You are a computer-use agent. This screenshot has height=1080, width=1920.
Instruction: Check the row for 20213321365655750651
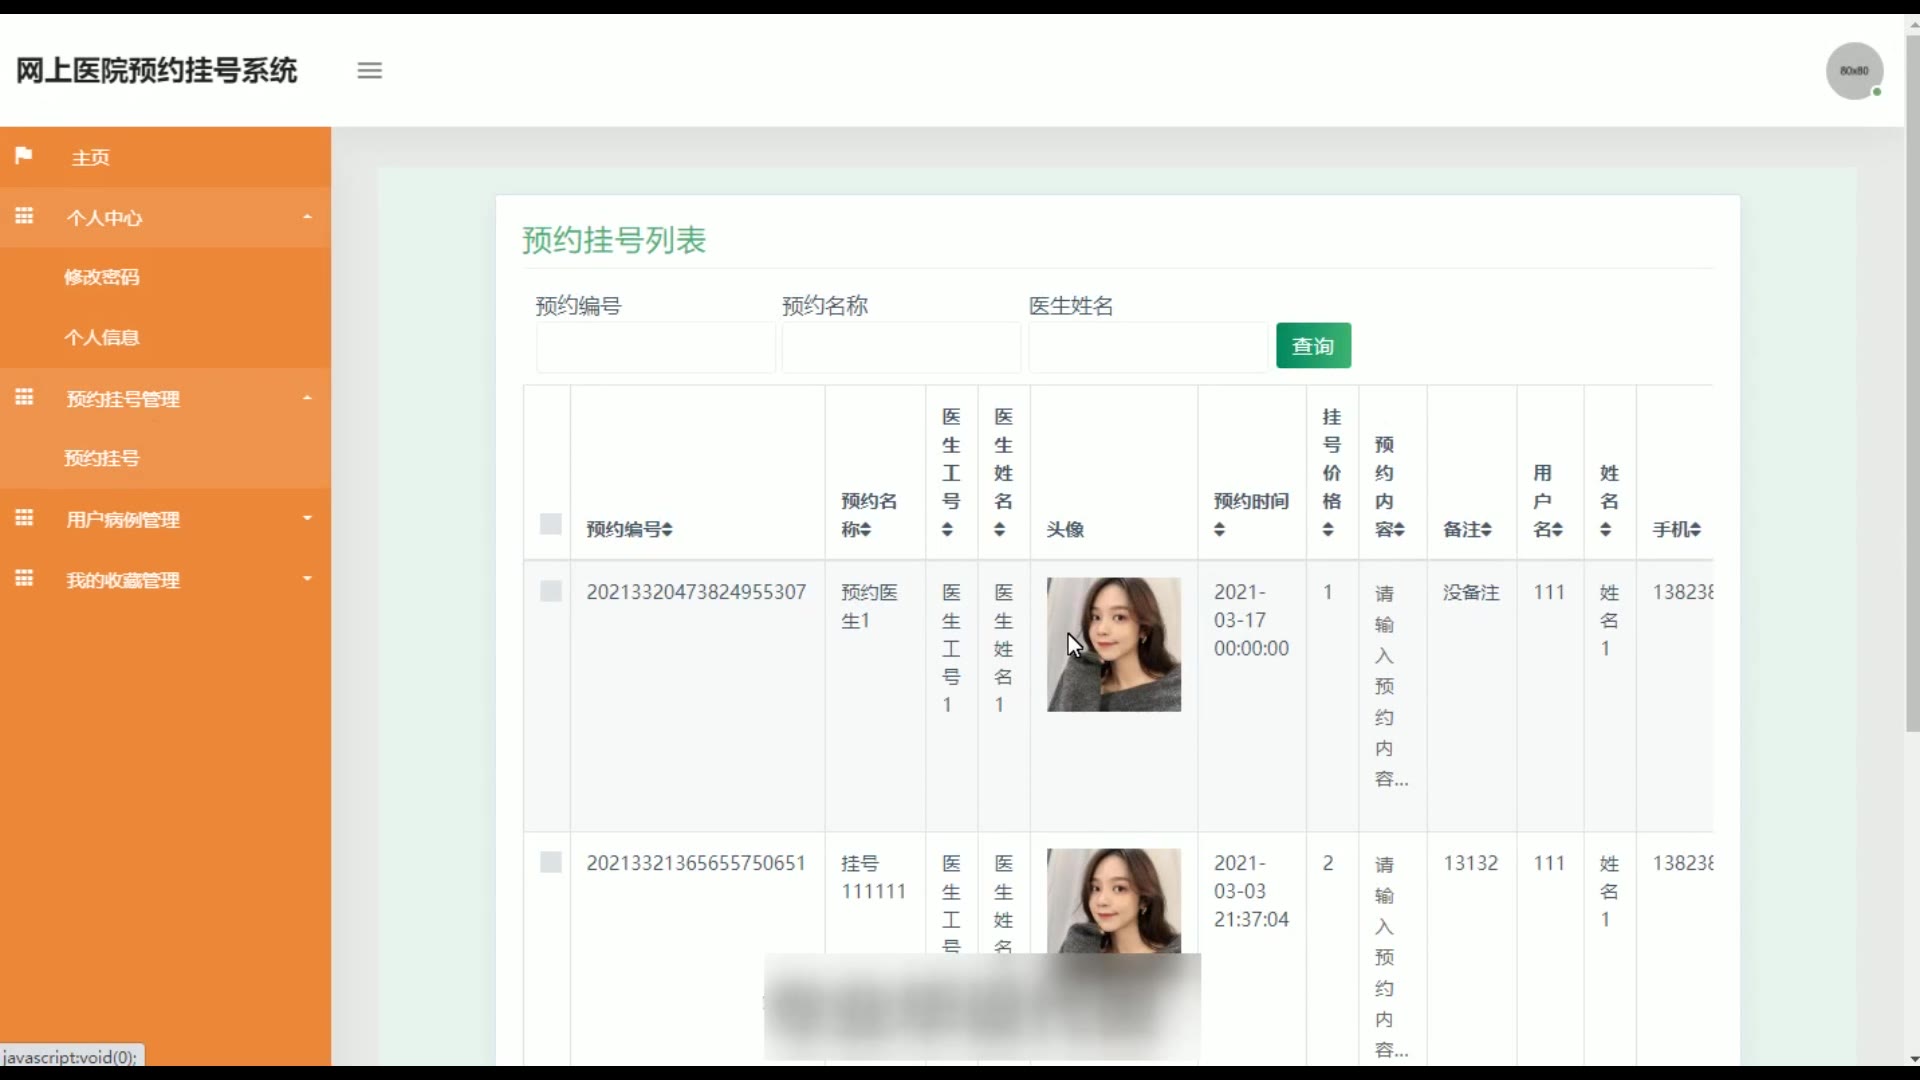tap(550, 862)
